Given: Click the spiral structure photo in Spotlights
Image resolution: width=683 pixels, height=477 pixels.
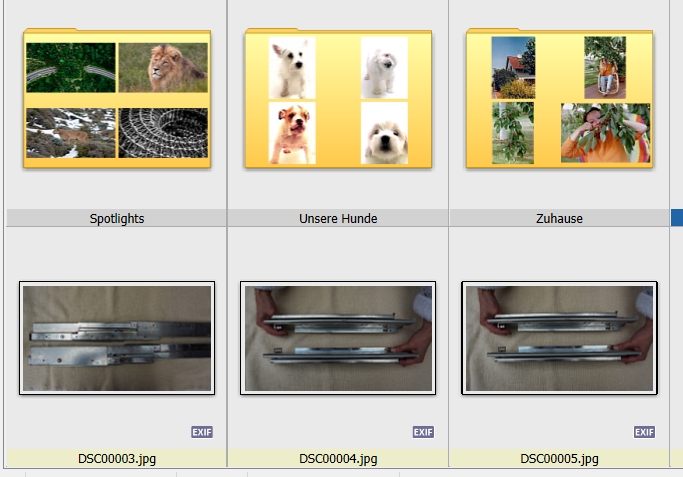Looking at the screenshot, I should [163, 133].
